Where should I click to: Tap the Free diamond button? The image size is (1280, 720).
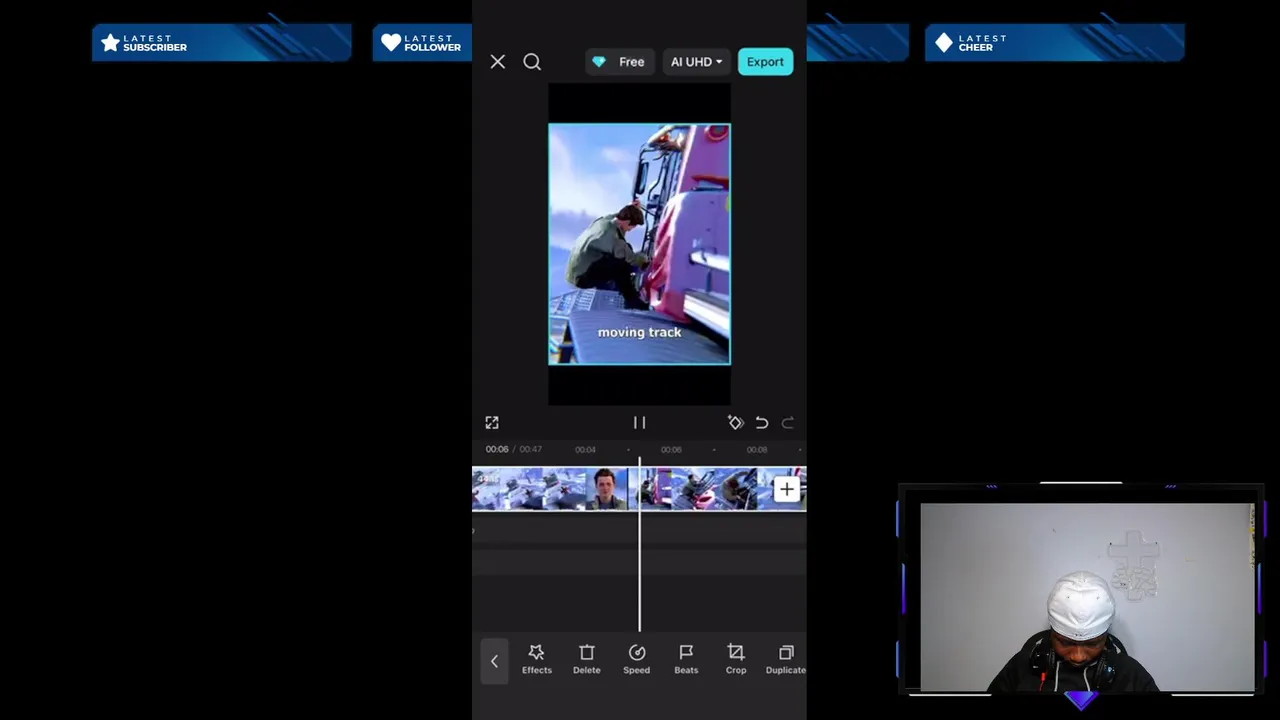click(x=619, y=62)
